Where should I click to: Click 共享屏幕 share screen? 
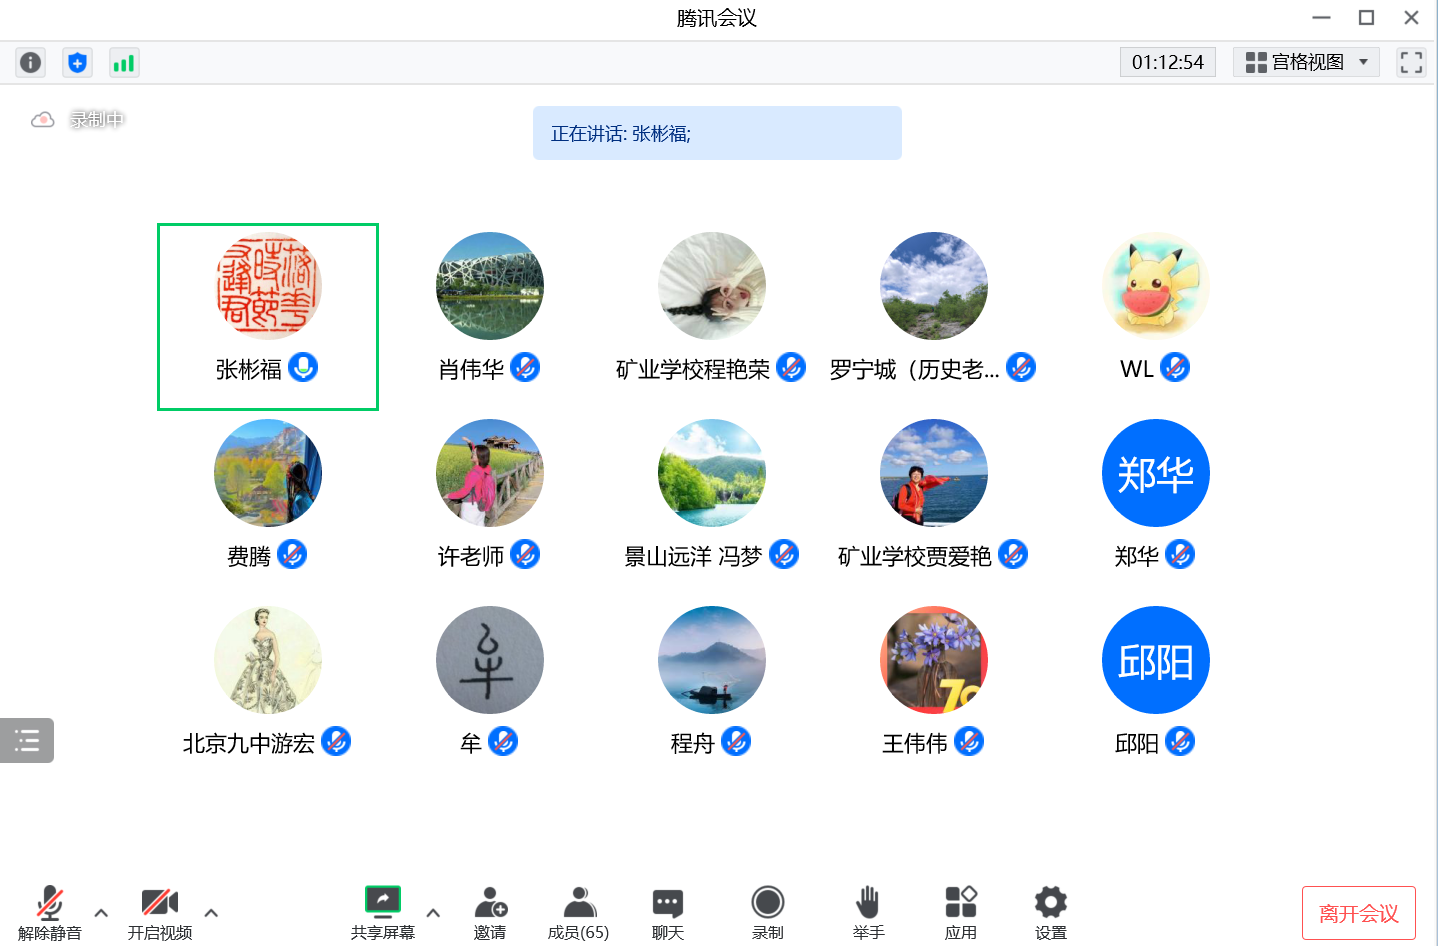383,913
